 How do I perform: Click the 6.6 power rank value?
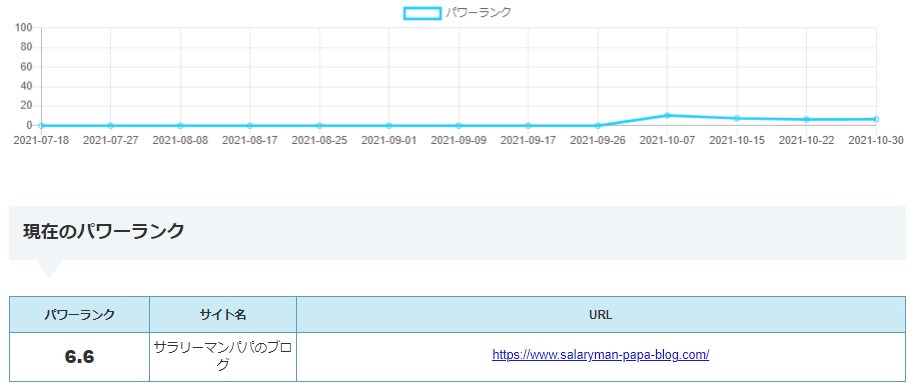point(80,357)
